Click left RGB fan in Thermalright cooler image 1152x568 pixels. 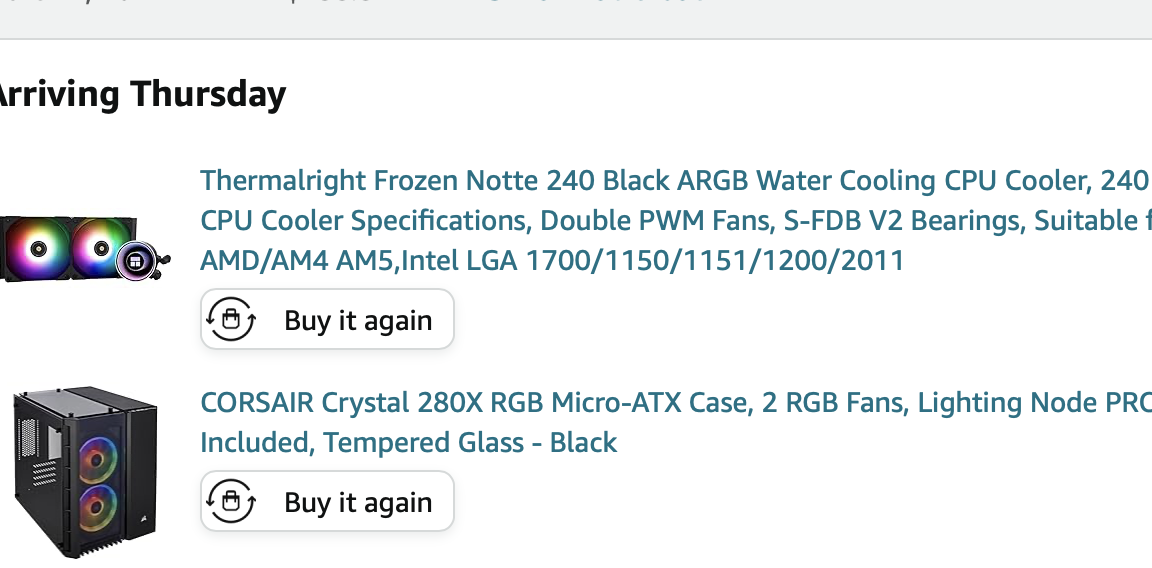(38, 248)
